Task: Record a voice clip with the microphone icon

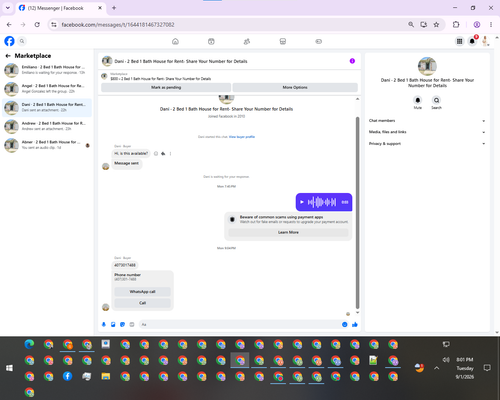Action: [104, 324]
